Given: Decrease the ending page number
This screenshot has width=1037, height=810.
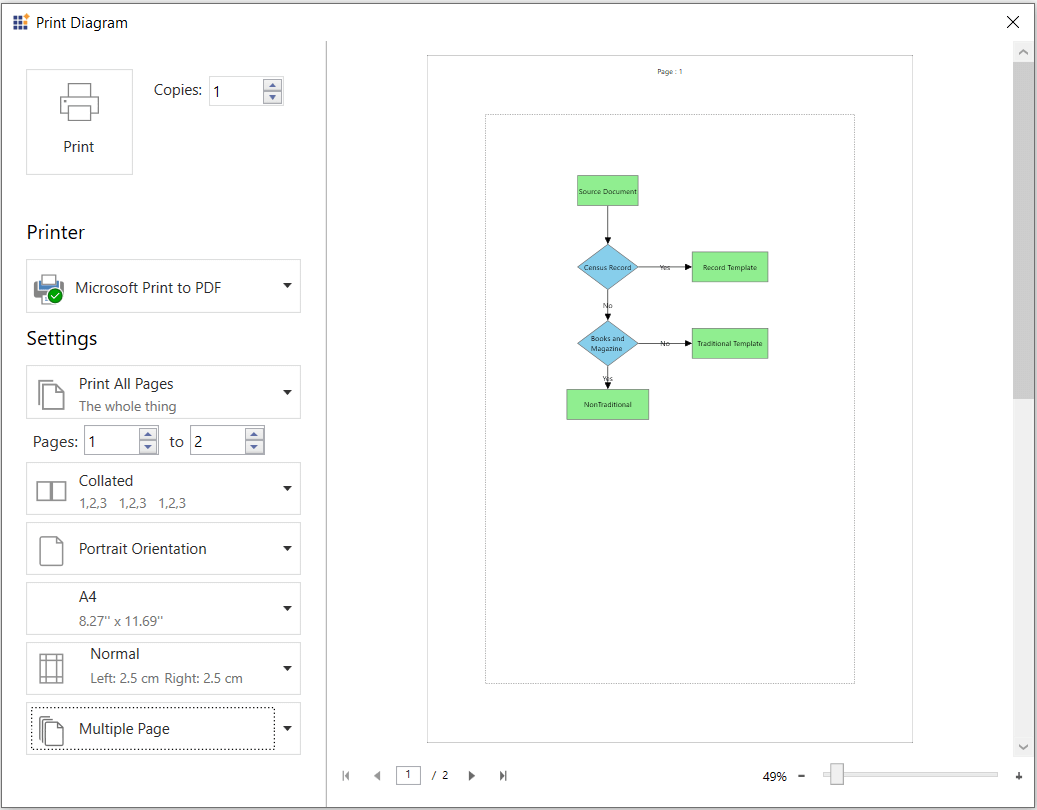Looking at the screenshot, I should 254,447.
